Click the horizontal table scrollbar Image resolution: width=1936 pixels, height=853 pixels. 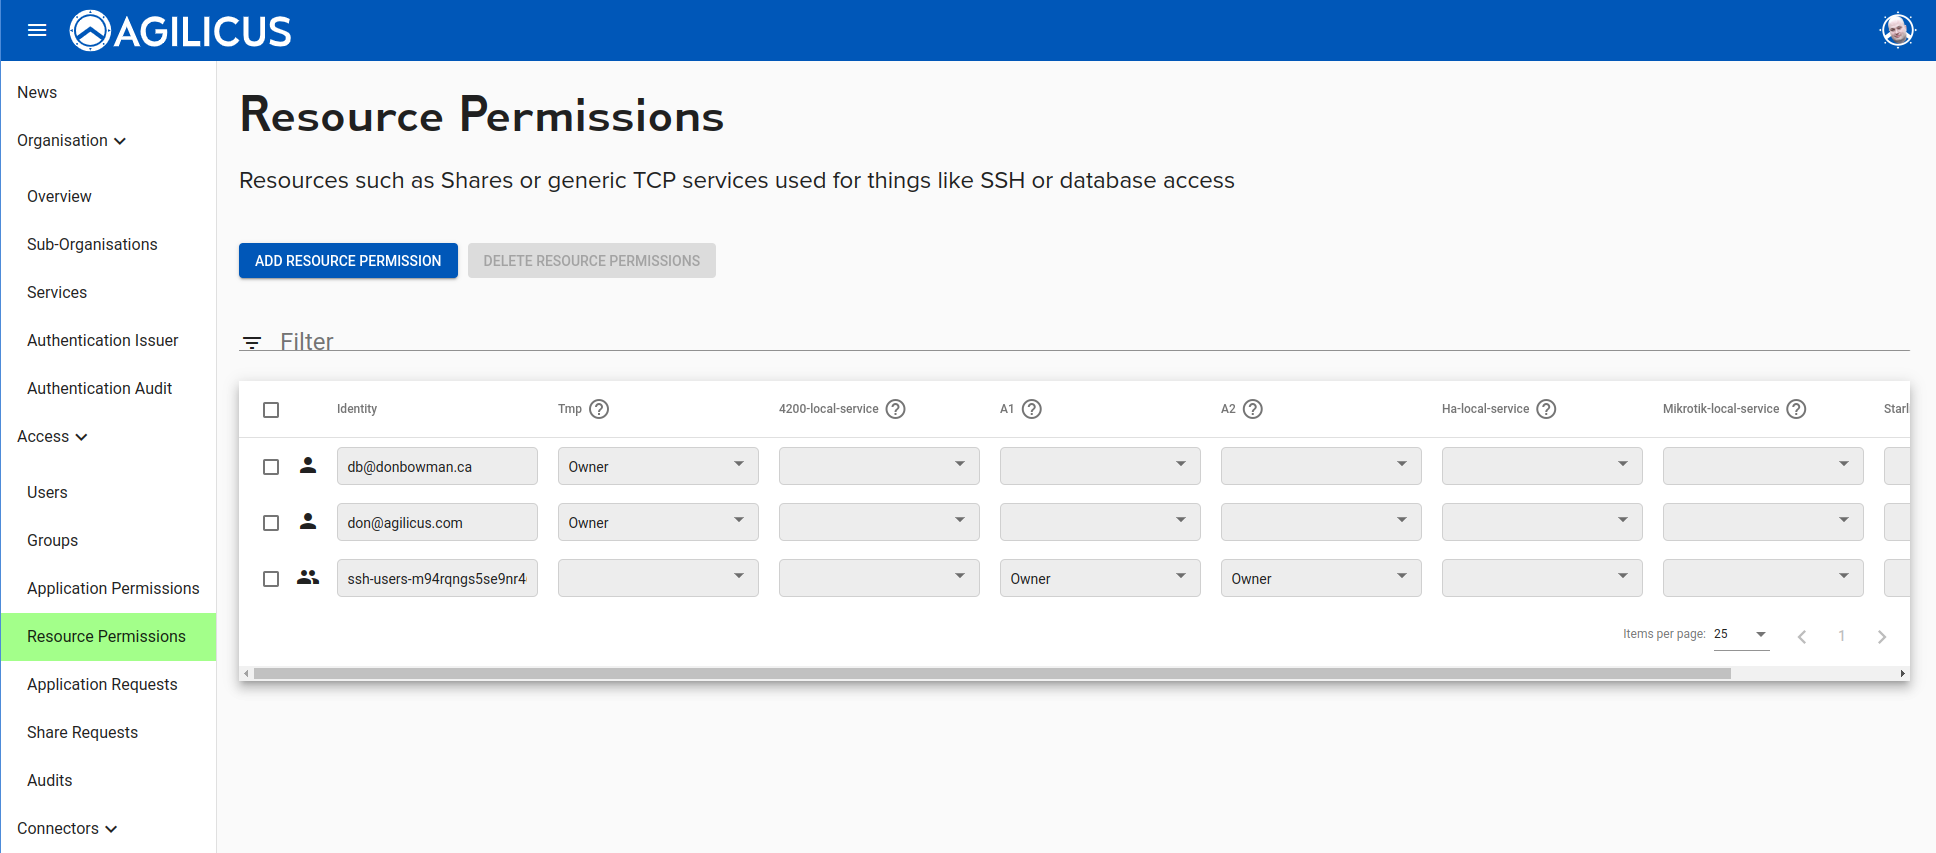pos(990,674)
